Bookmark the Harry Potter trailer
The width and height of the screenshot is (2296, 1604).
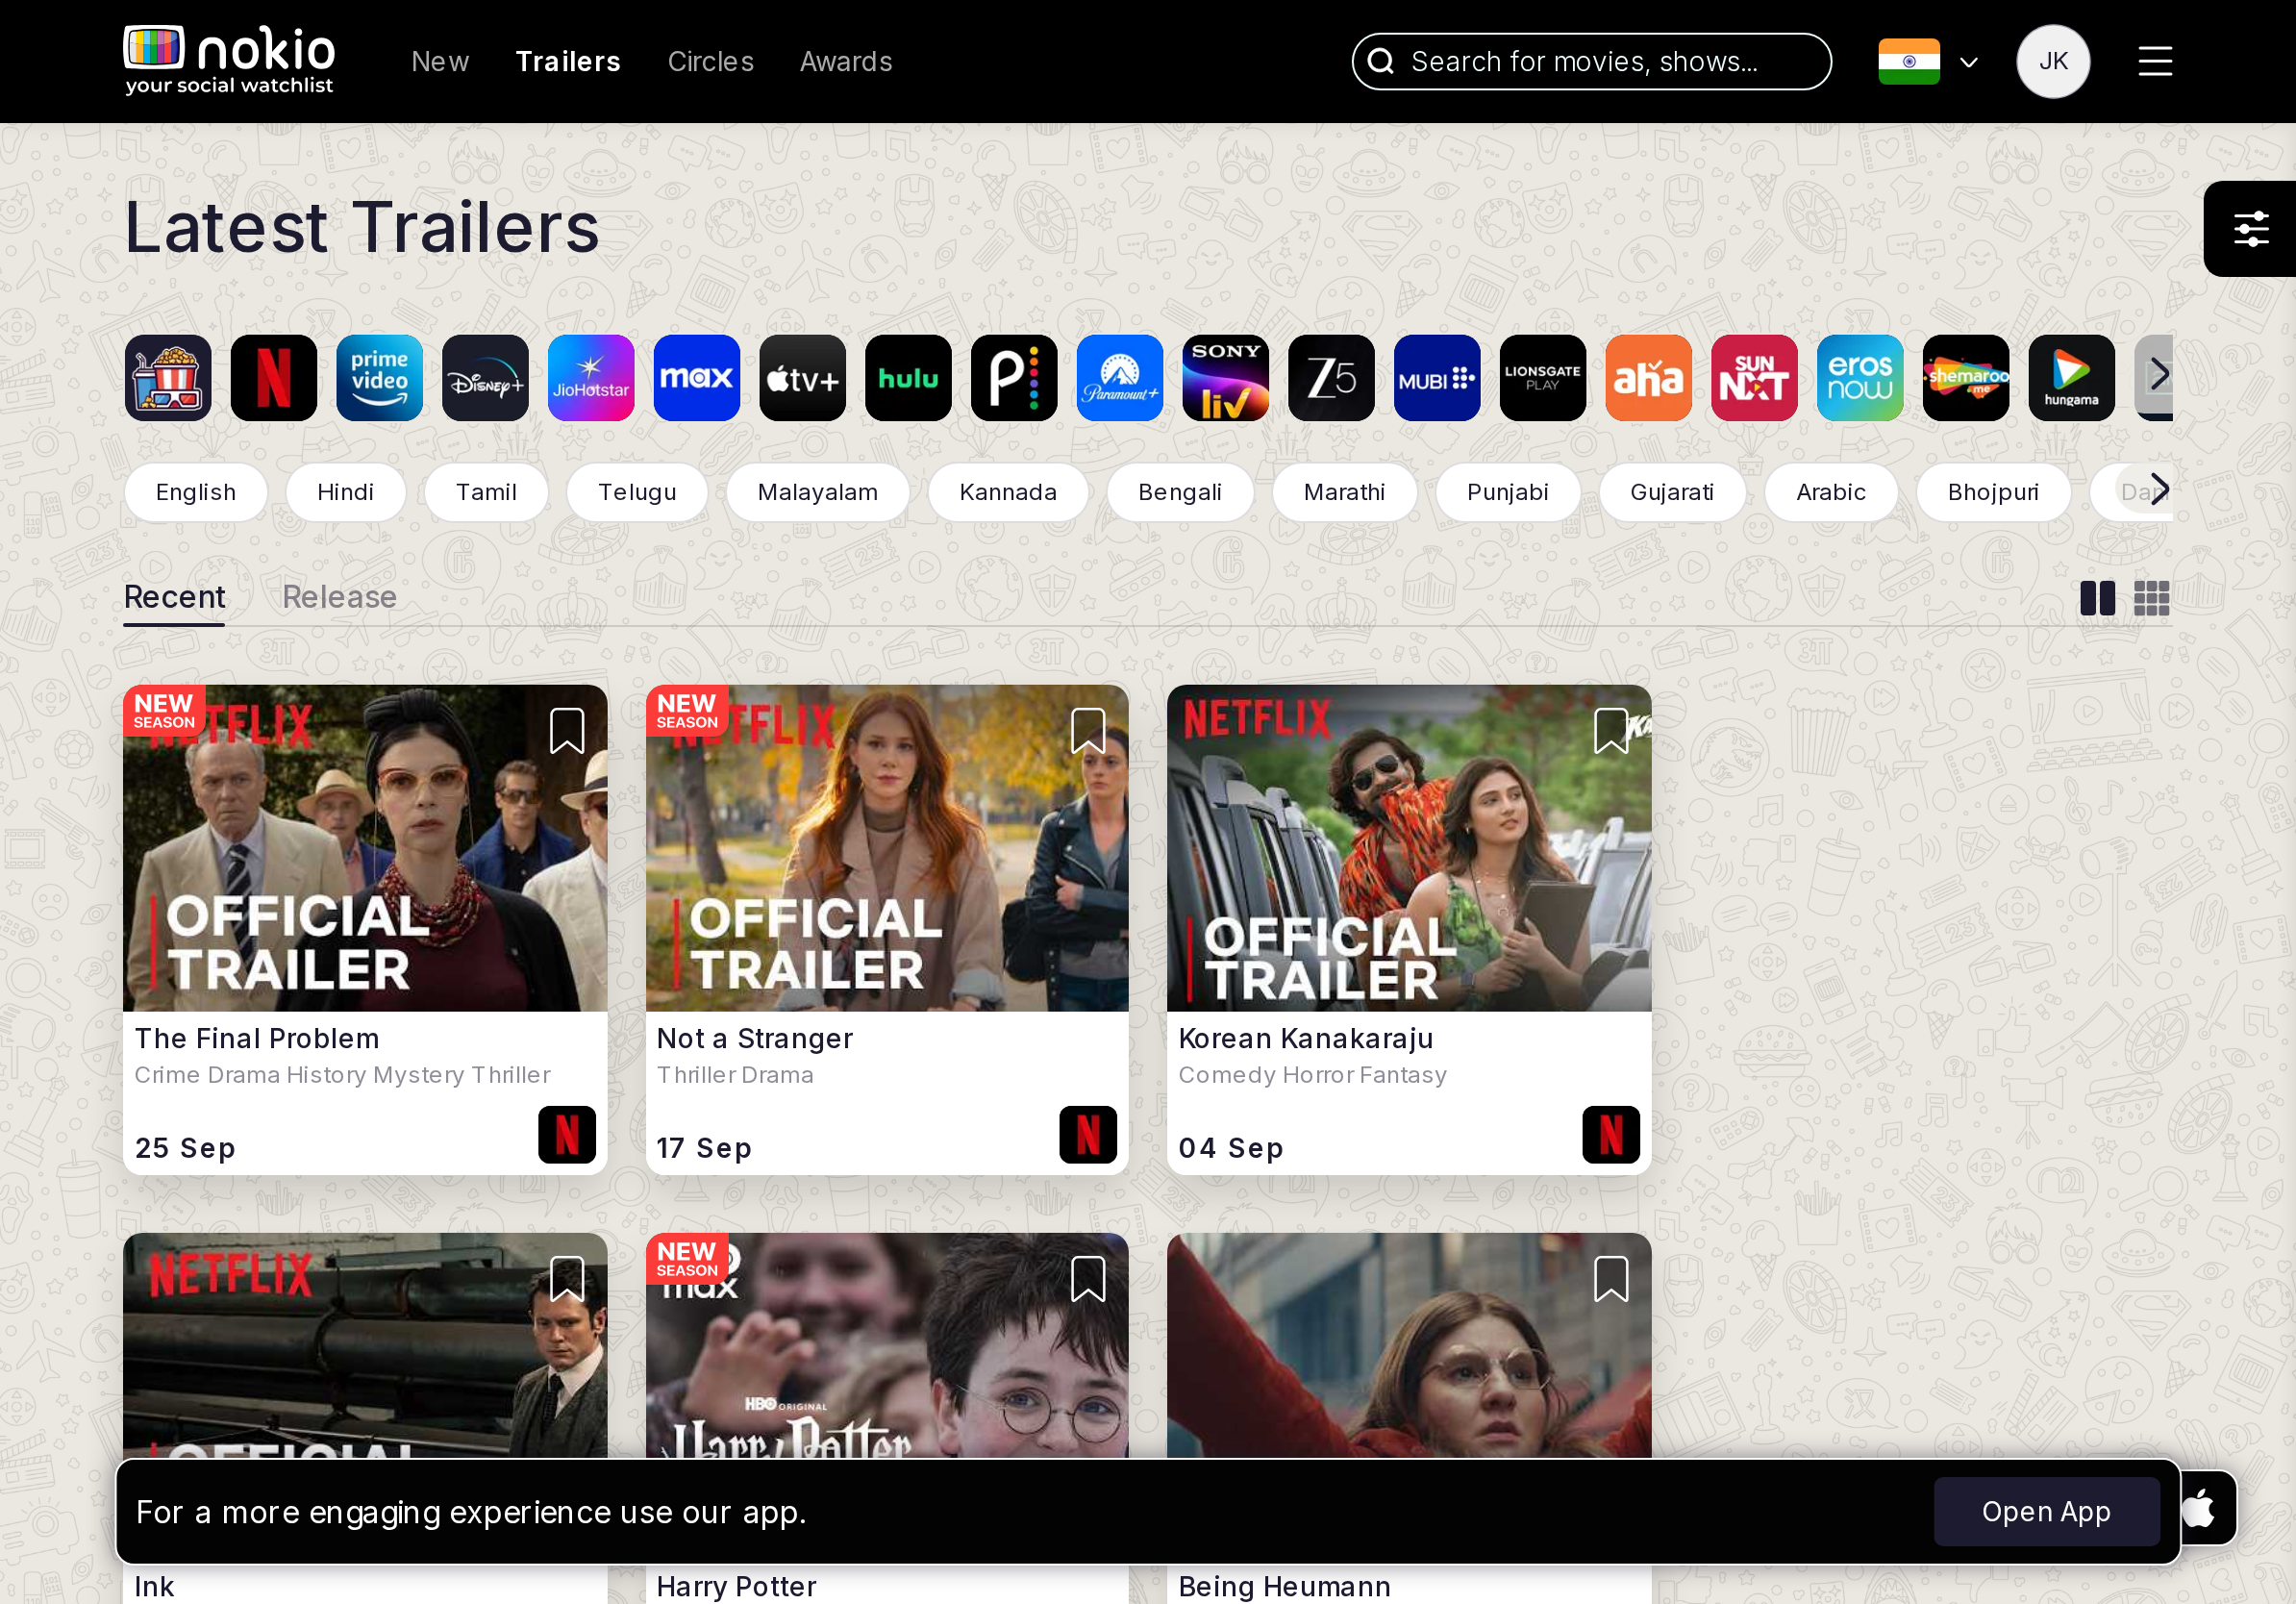click(x=1088, y=1279)
